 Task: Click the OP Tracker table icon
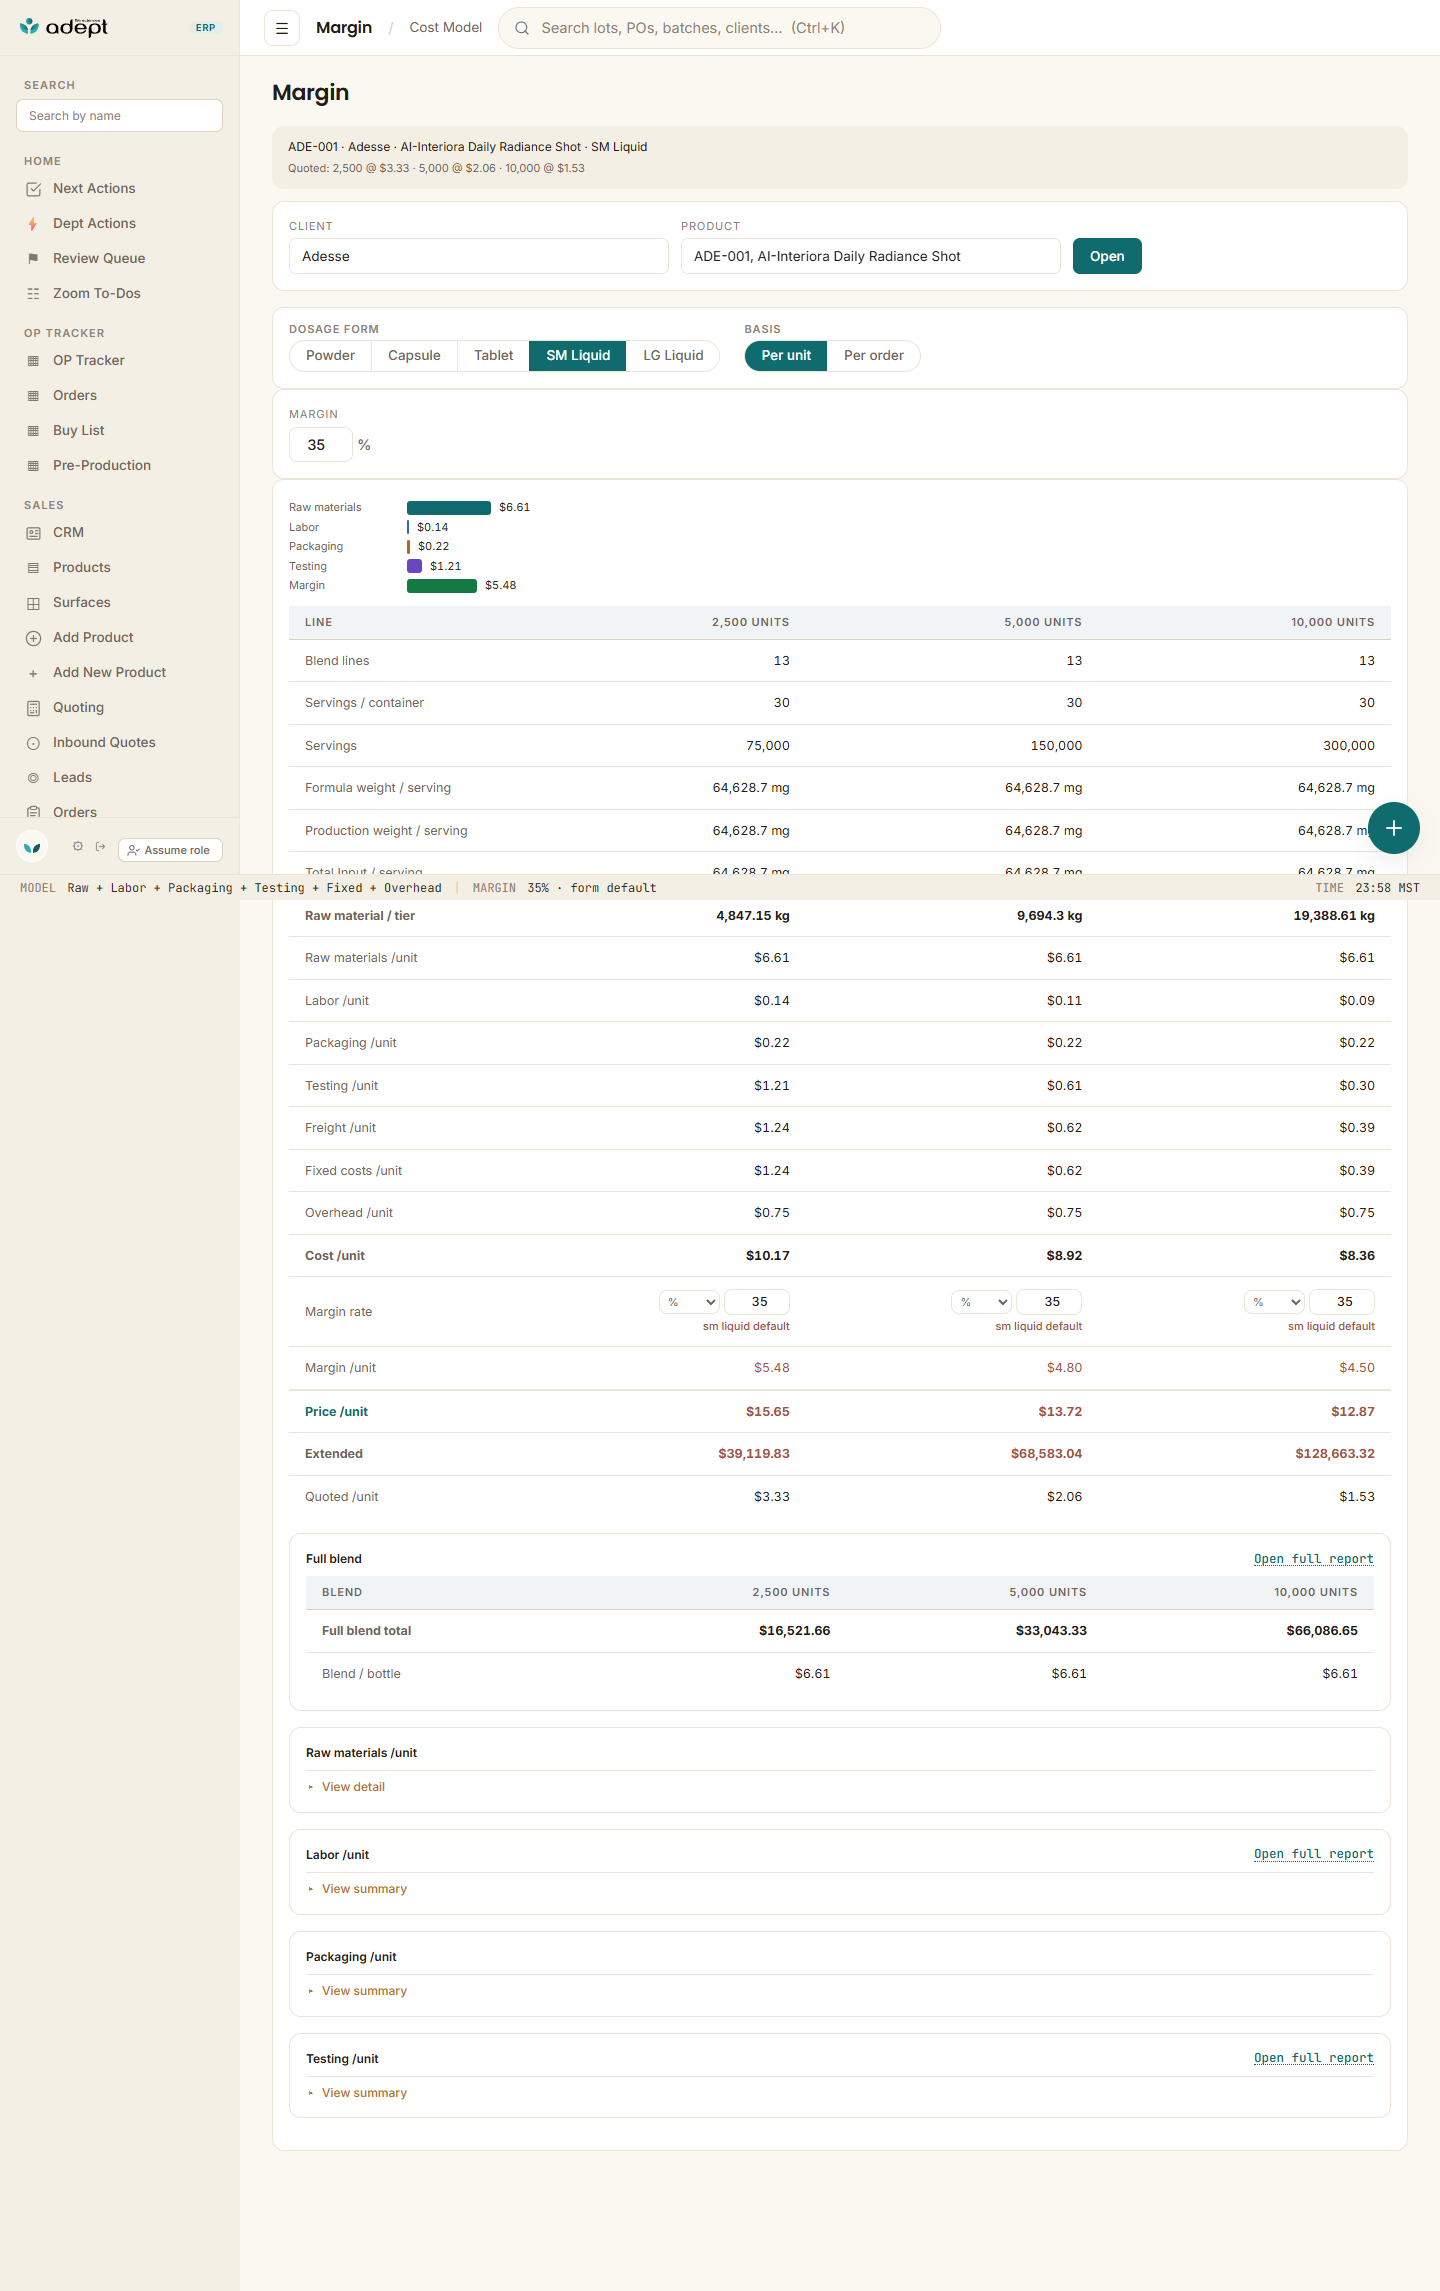(33, 361)
